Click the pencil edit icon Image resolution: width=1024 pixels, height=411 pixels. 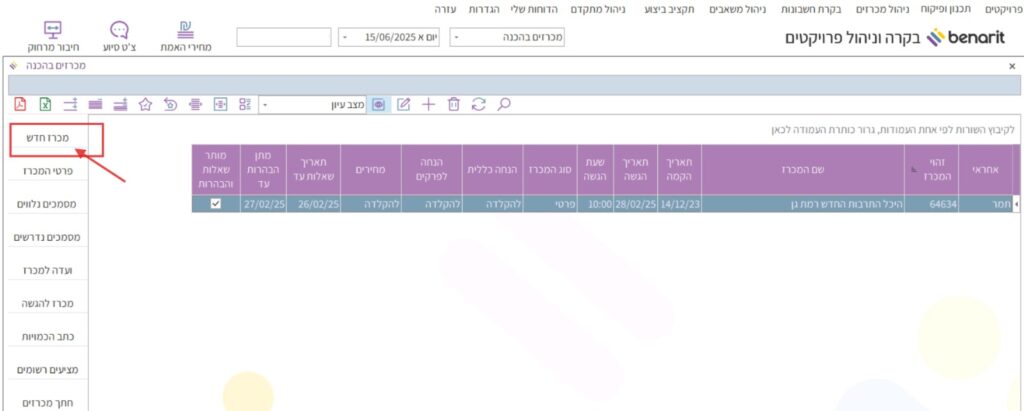404,104
